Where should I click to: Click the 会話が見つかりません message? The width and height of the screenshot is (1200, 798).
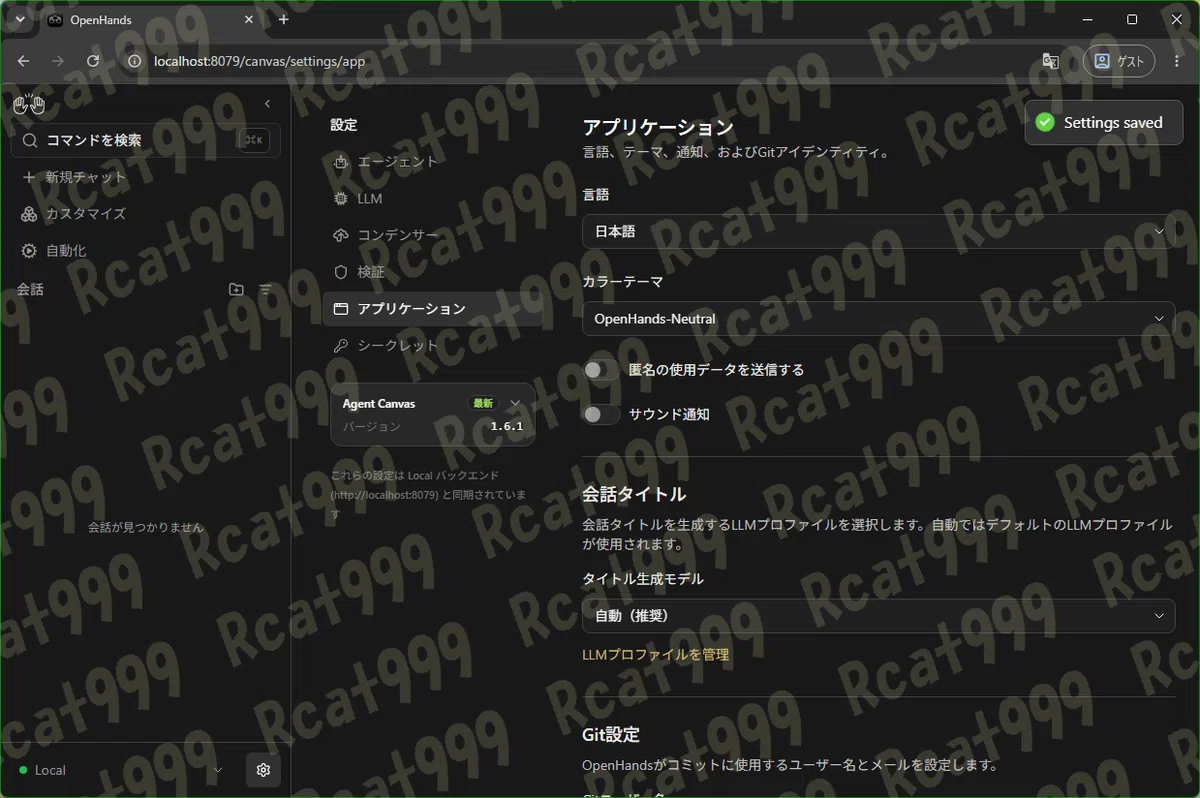tap(145, 527)
